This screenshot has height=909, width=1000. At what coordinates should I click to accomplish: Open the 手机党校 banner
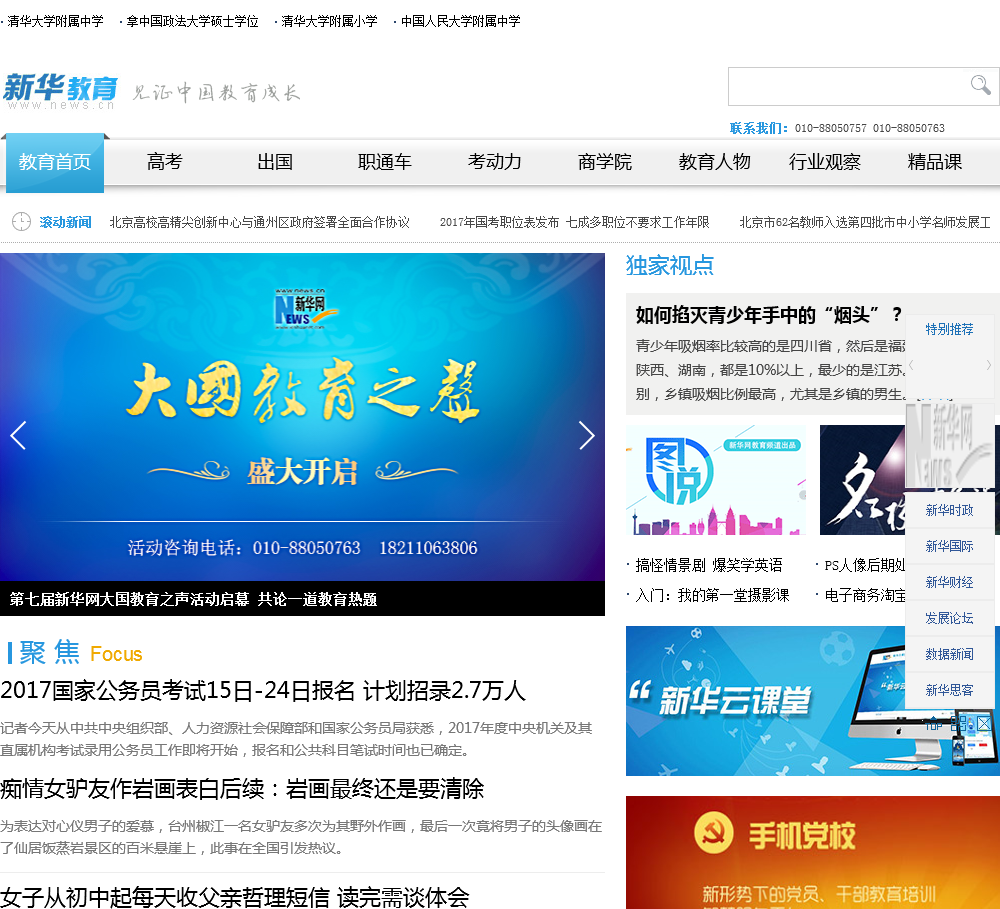(812, 852)
